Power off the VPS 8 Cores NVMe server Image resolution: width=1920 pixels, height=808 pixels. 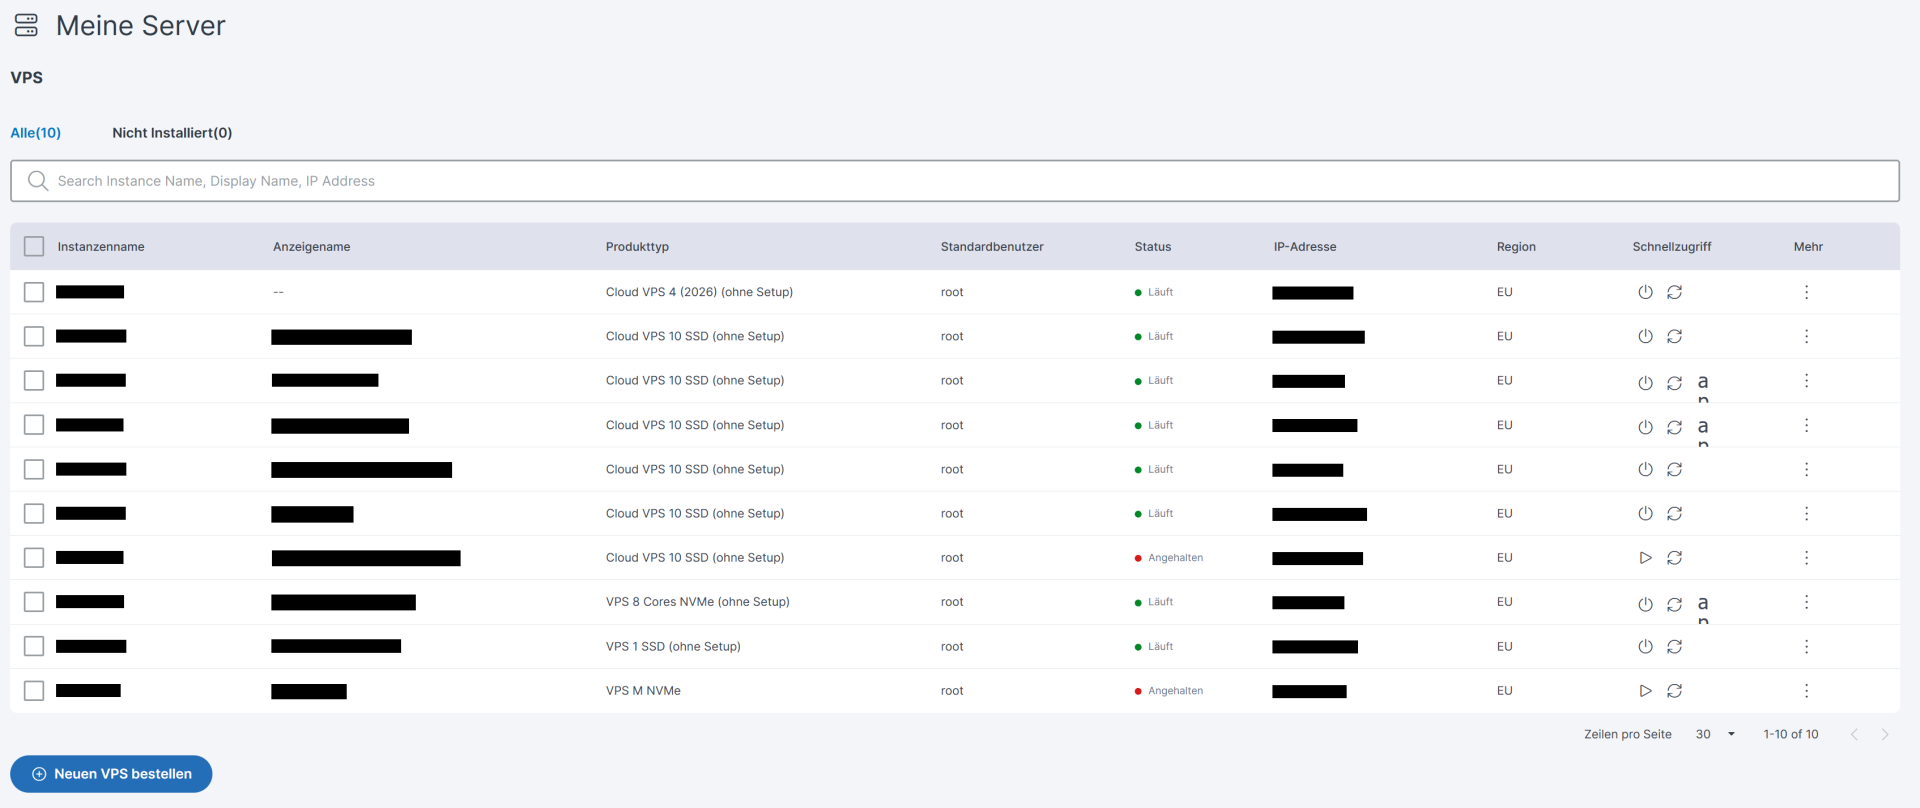(x=1645, y=604)
